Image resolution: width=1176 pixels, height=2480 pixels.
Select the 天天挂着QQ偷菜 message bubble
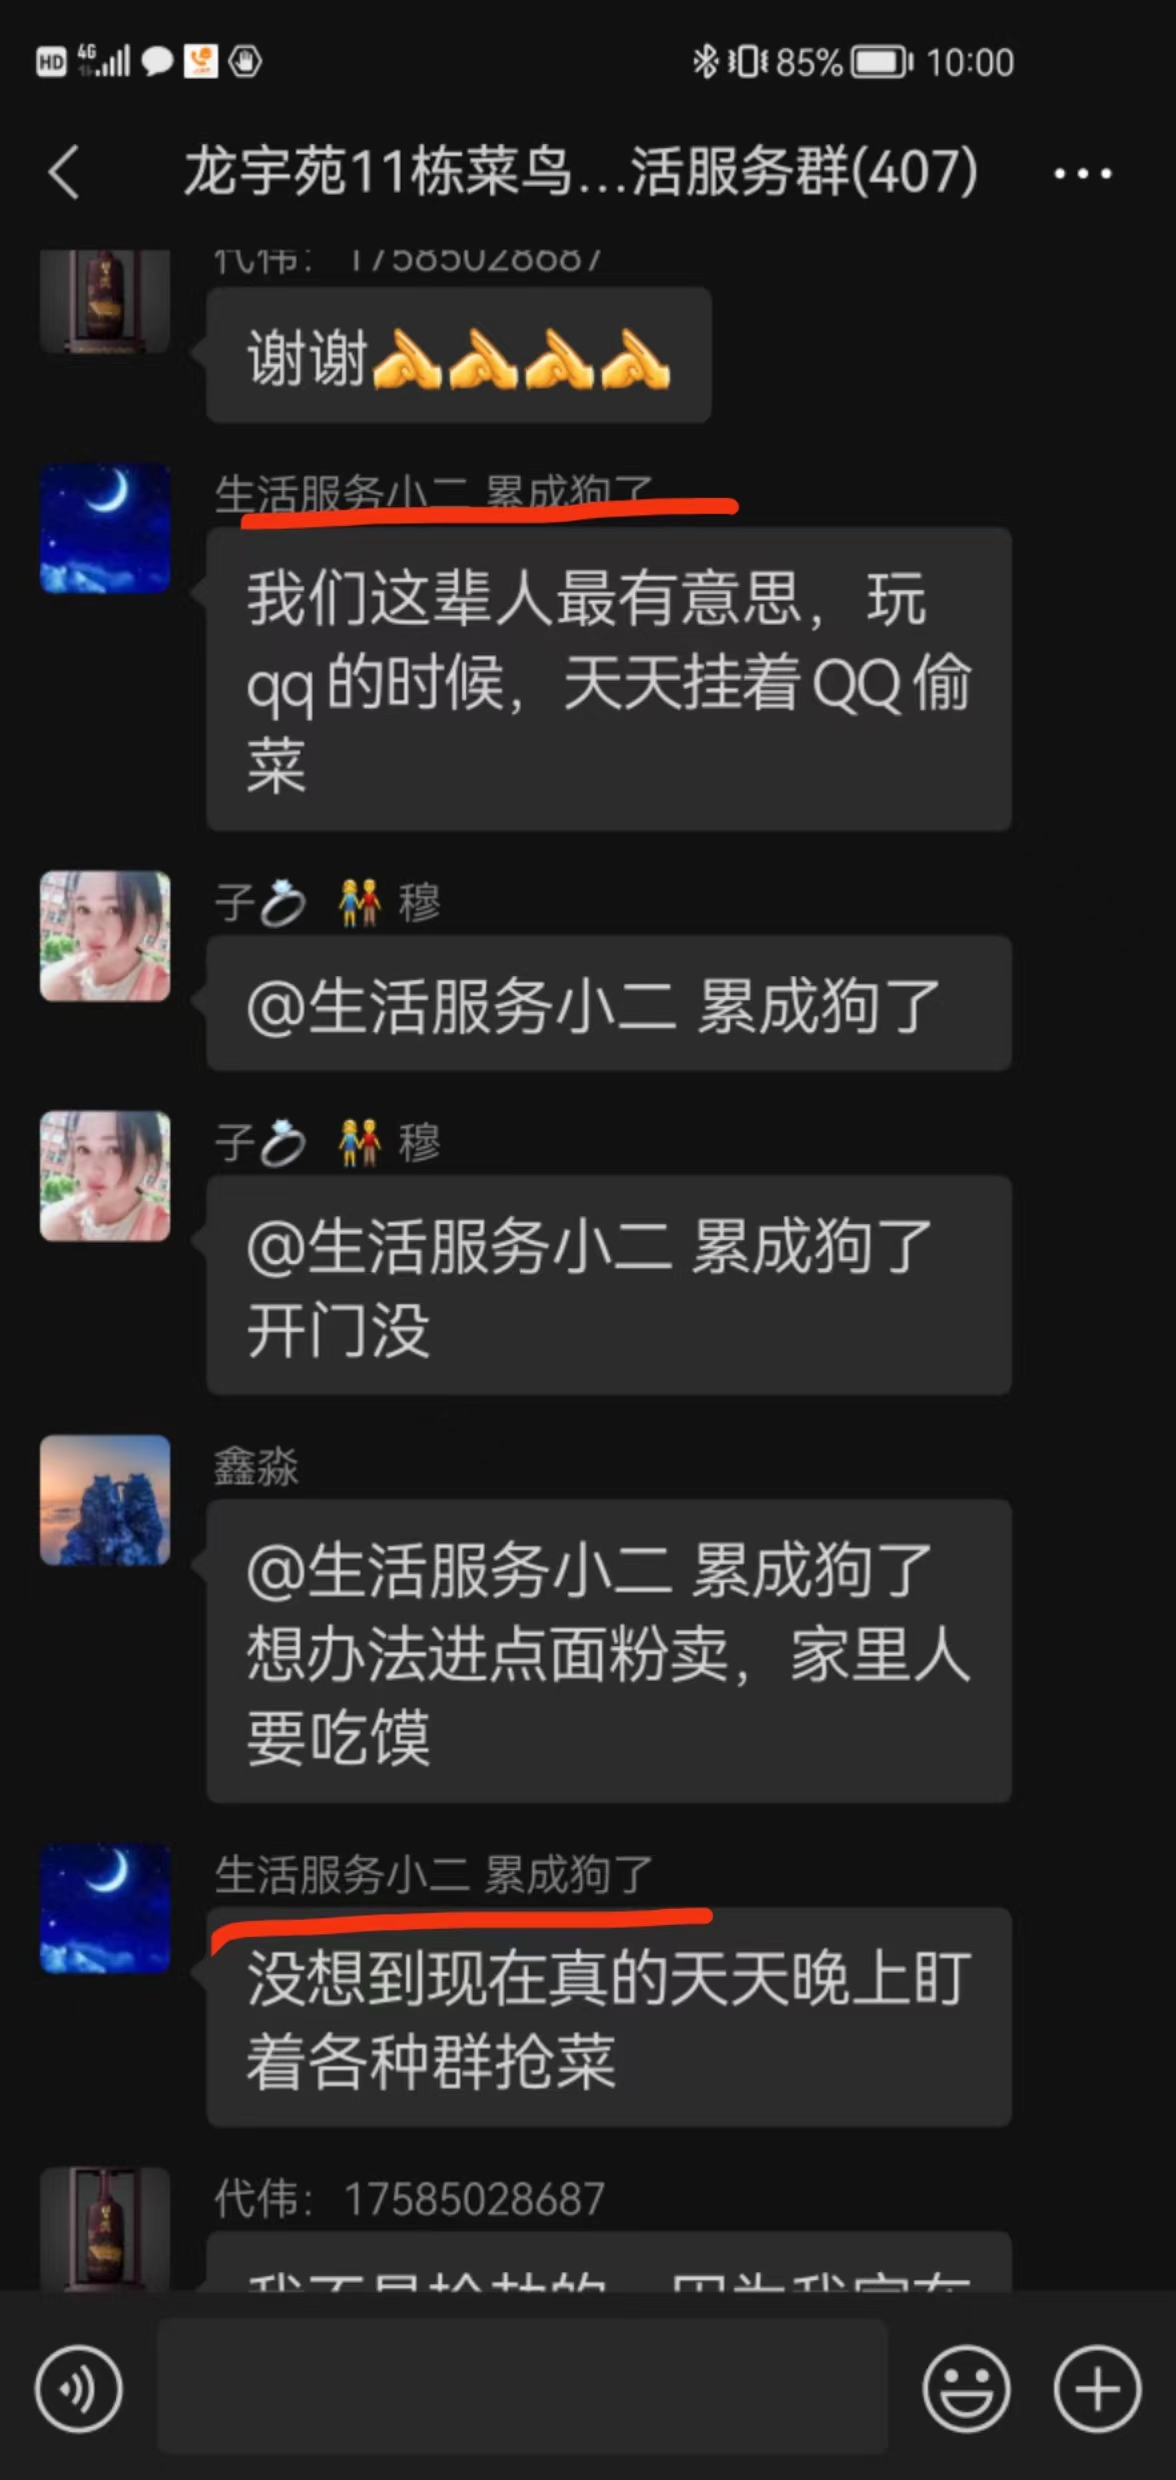coord(609,679)
